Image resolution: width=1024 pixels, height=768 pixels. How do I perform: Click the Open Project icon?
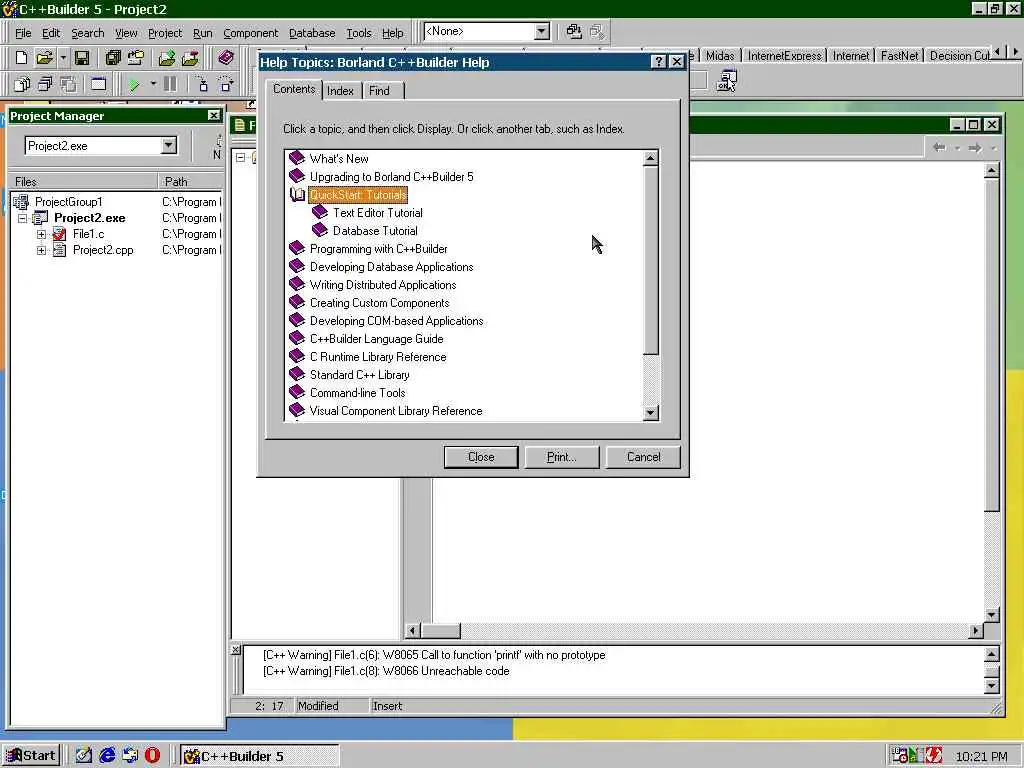(x=136, y=57)
